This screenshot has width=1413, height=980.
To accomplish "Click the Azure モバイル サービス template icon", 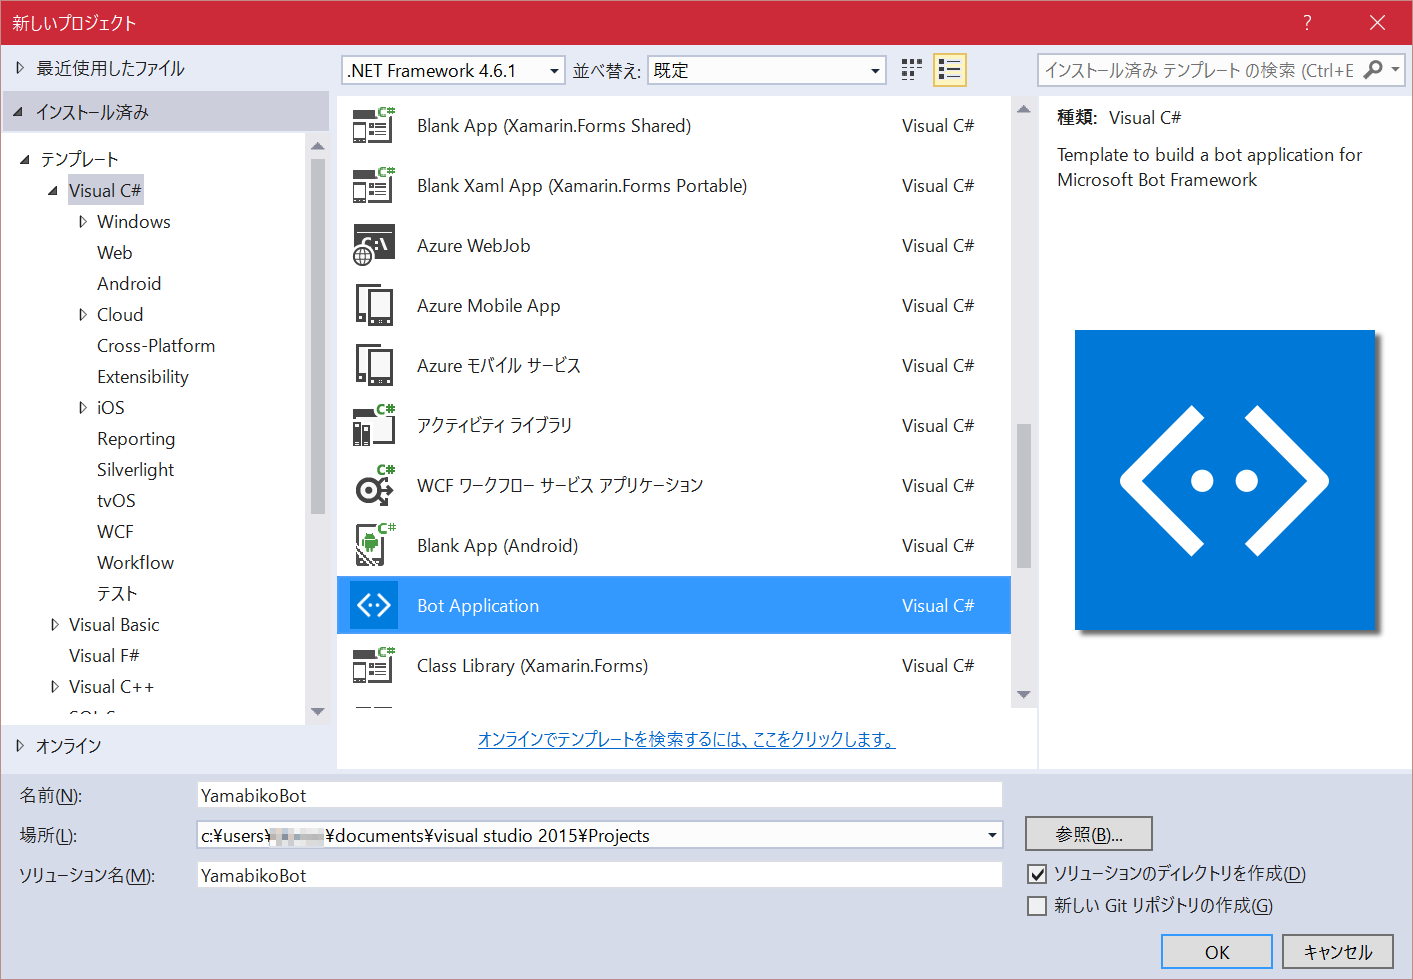I will (374, 366).
